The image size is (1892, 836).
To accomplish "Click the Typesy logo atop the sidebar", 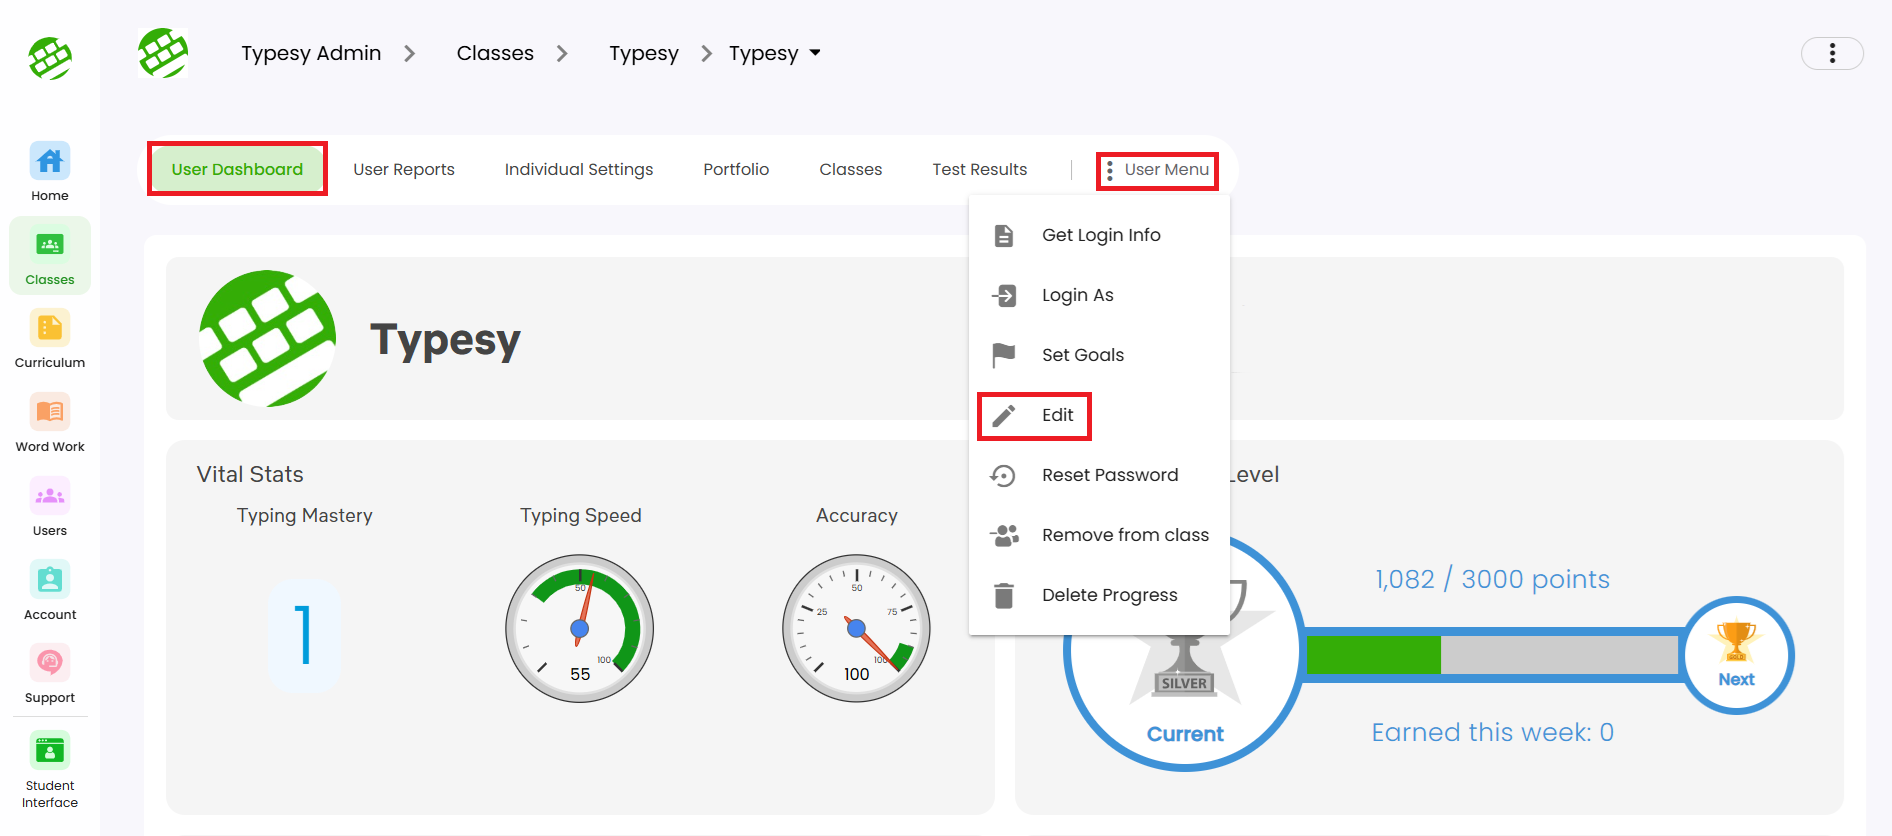I will tap(50, 58).
